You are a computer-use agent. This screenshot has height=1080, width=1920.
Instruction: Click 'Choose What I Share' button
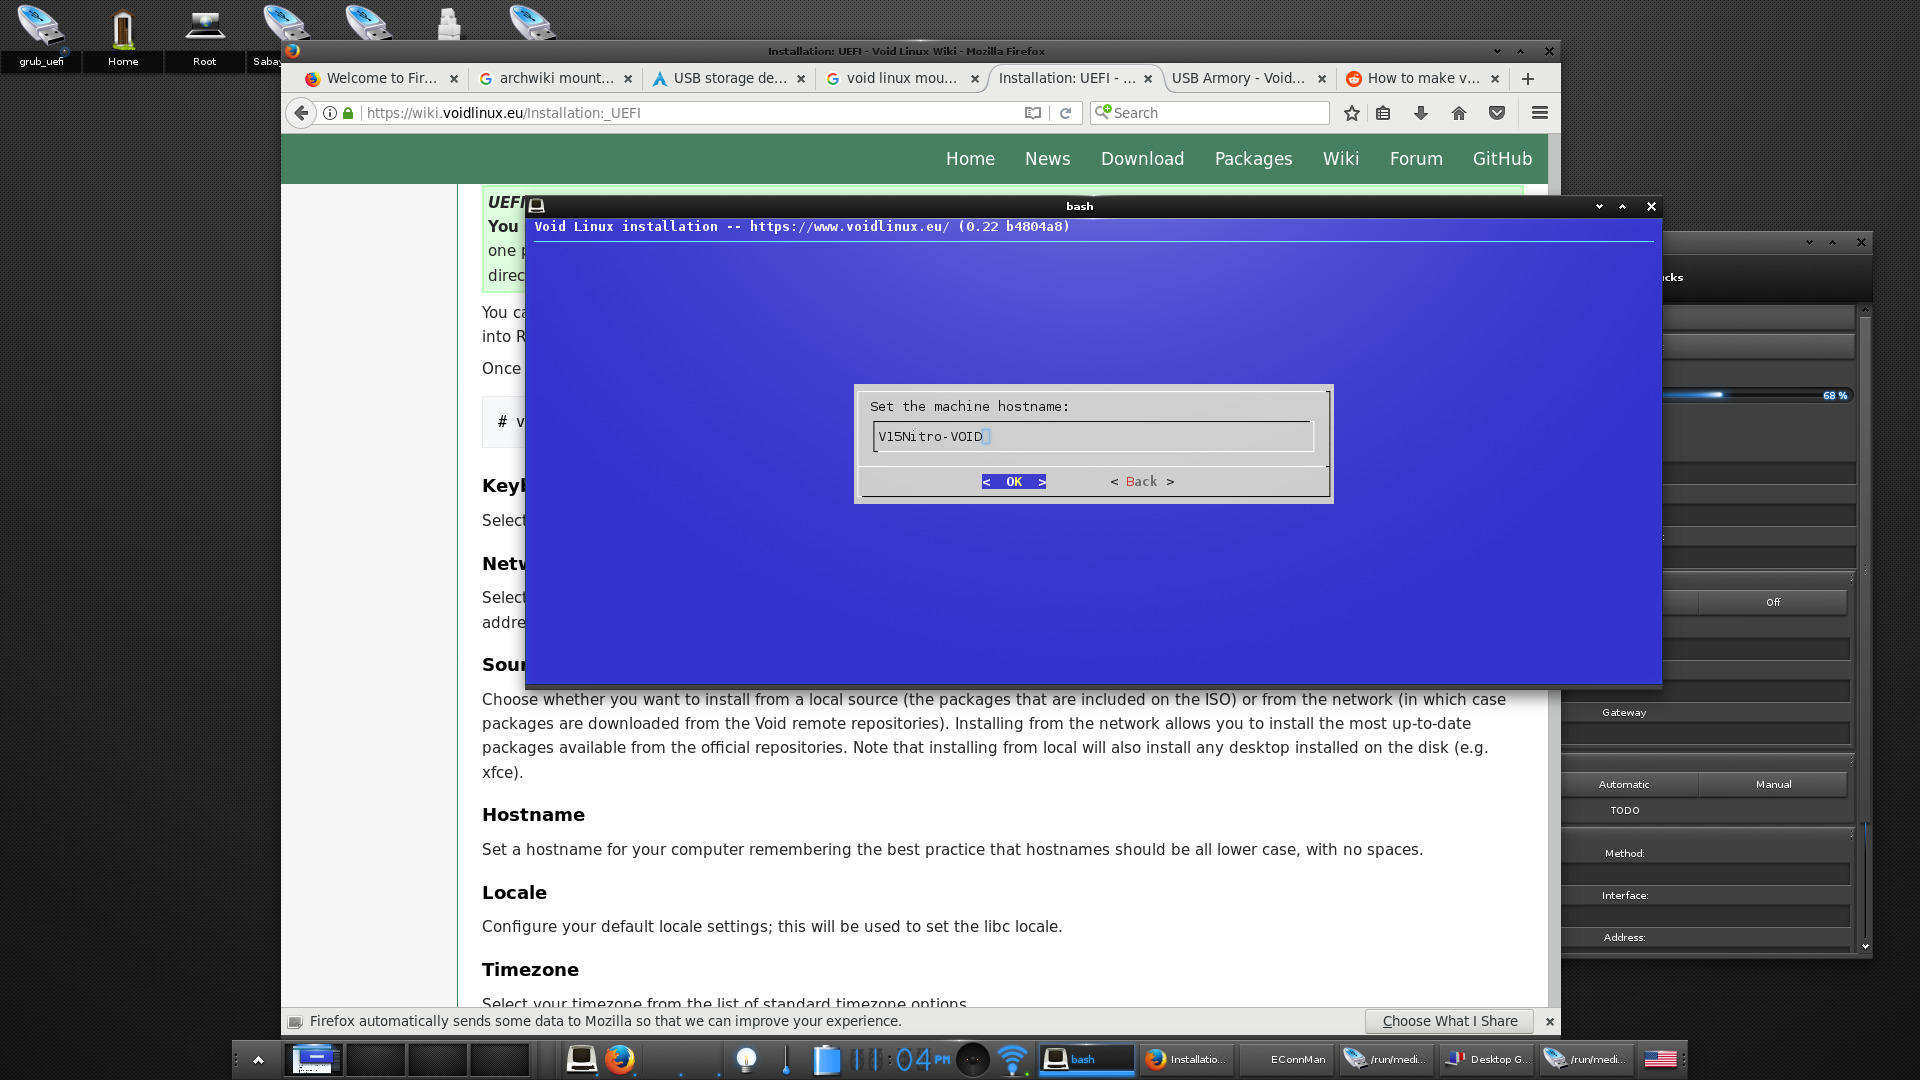[x=1450, y=1021]
